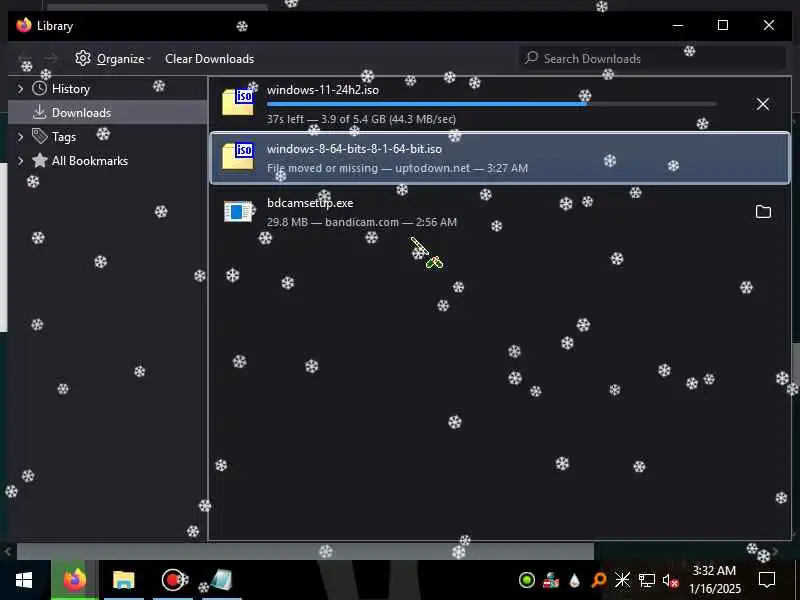Minimize the Library window

click(678, 25)
